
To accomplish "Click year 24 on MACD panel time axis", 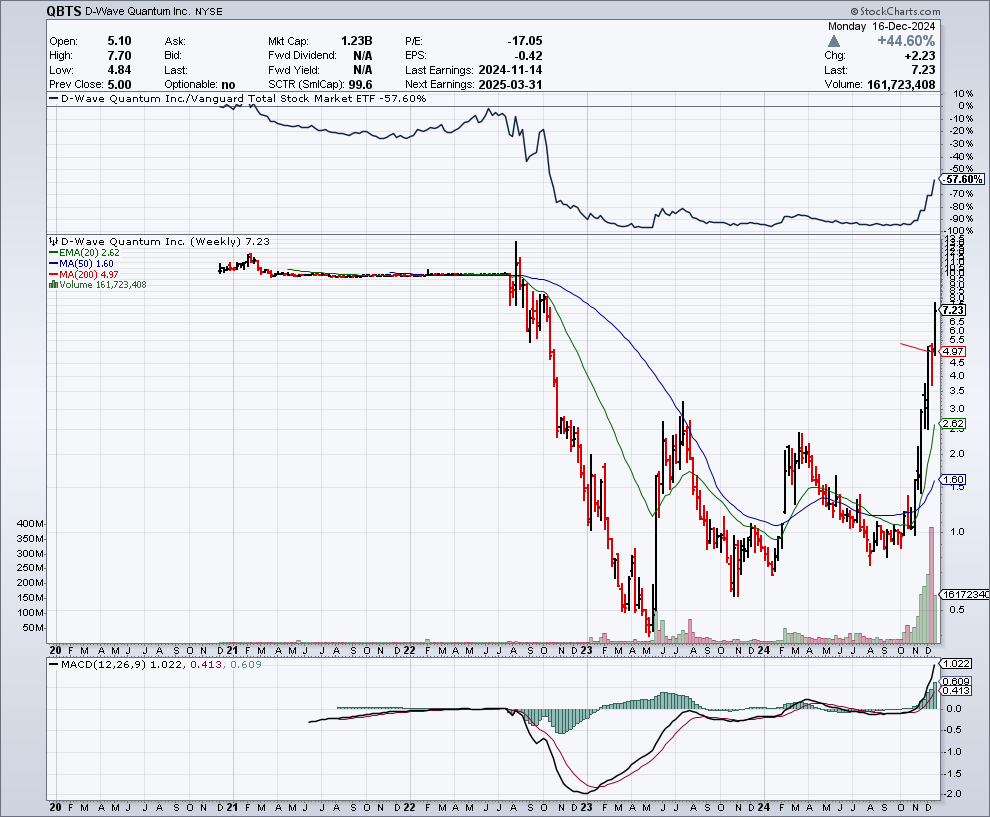I will pyautogui.click(x=763, y=808).
